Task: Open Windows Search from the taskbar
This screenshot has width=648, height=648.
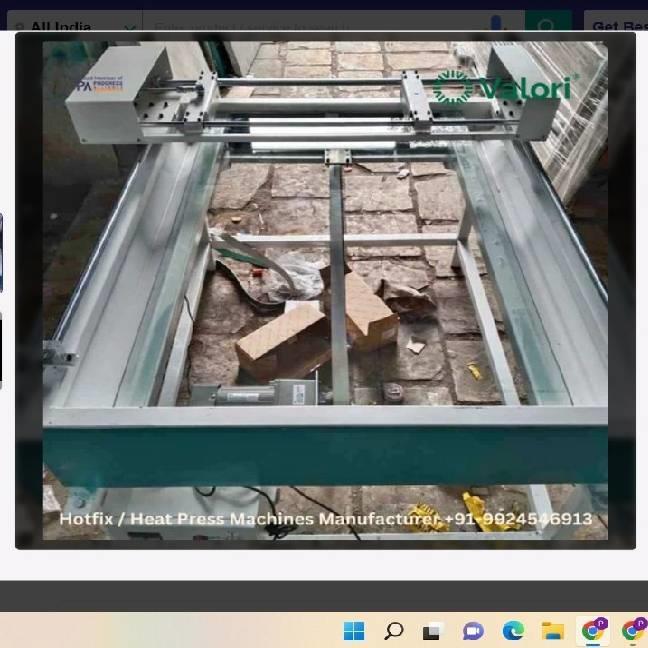Action: click(x=394, y=630)
